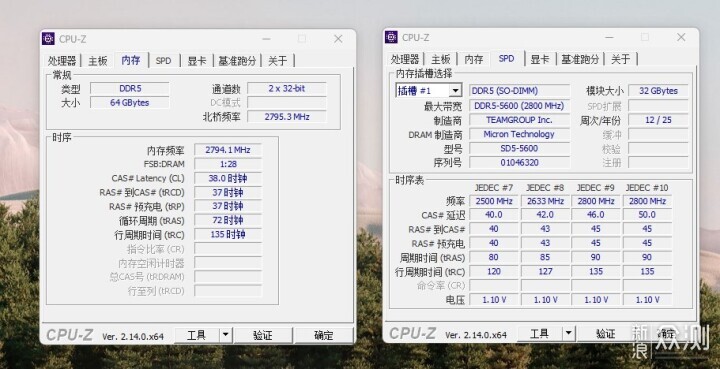
Task: Minimize the right CPU-Z window
Action: tap(609, 37)
